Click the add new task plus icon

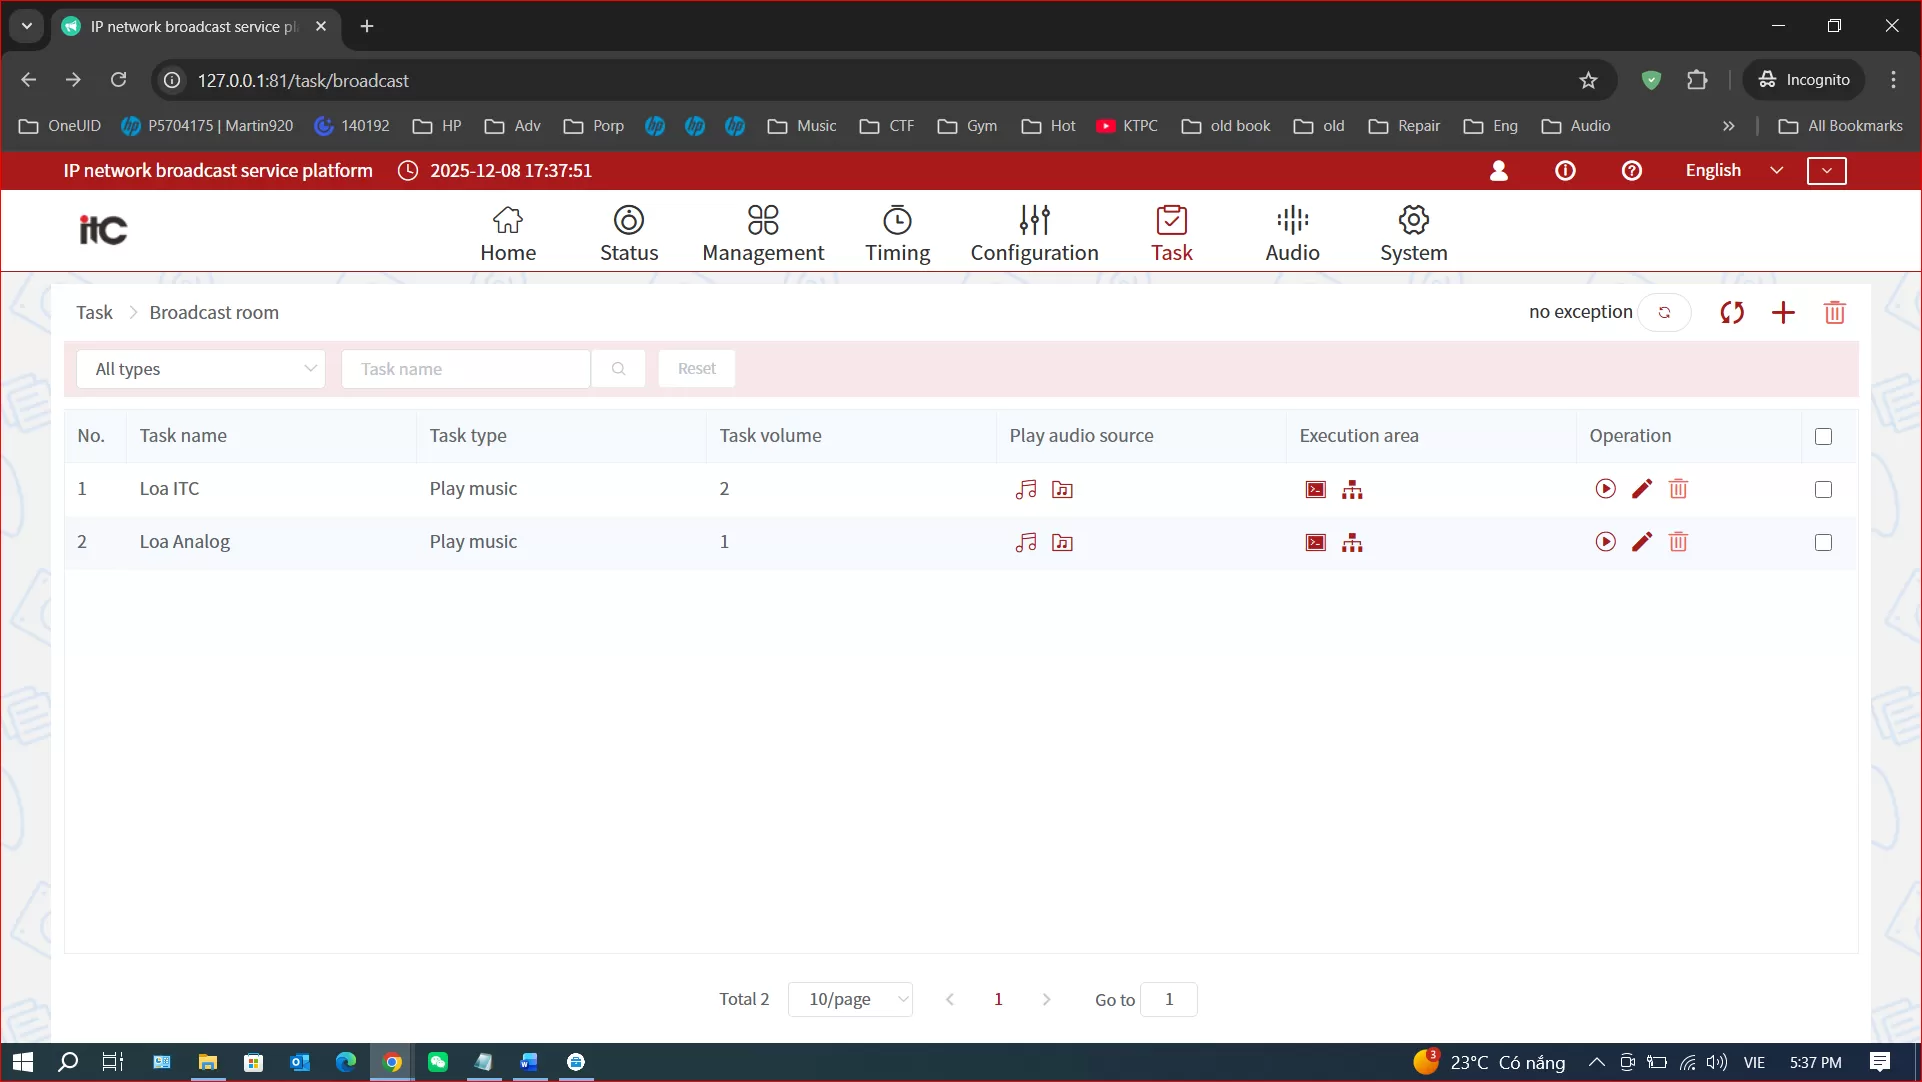coord(1783,313)
